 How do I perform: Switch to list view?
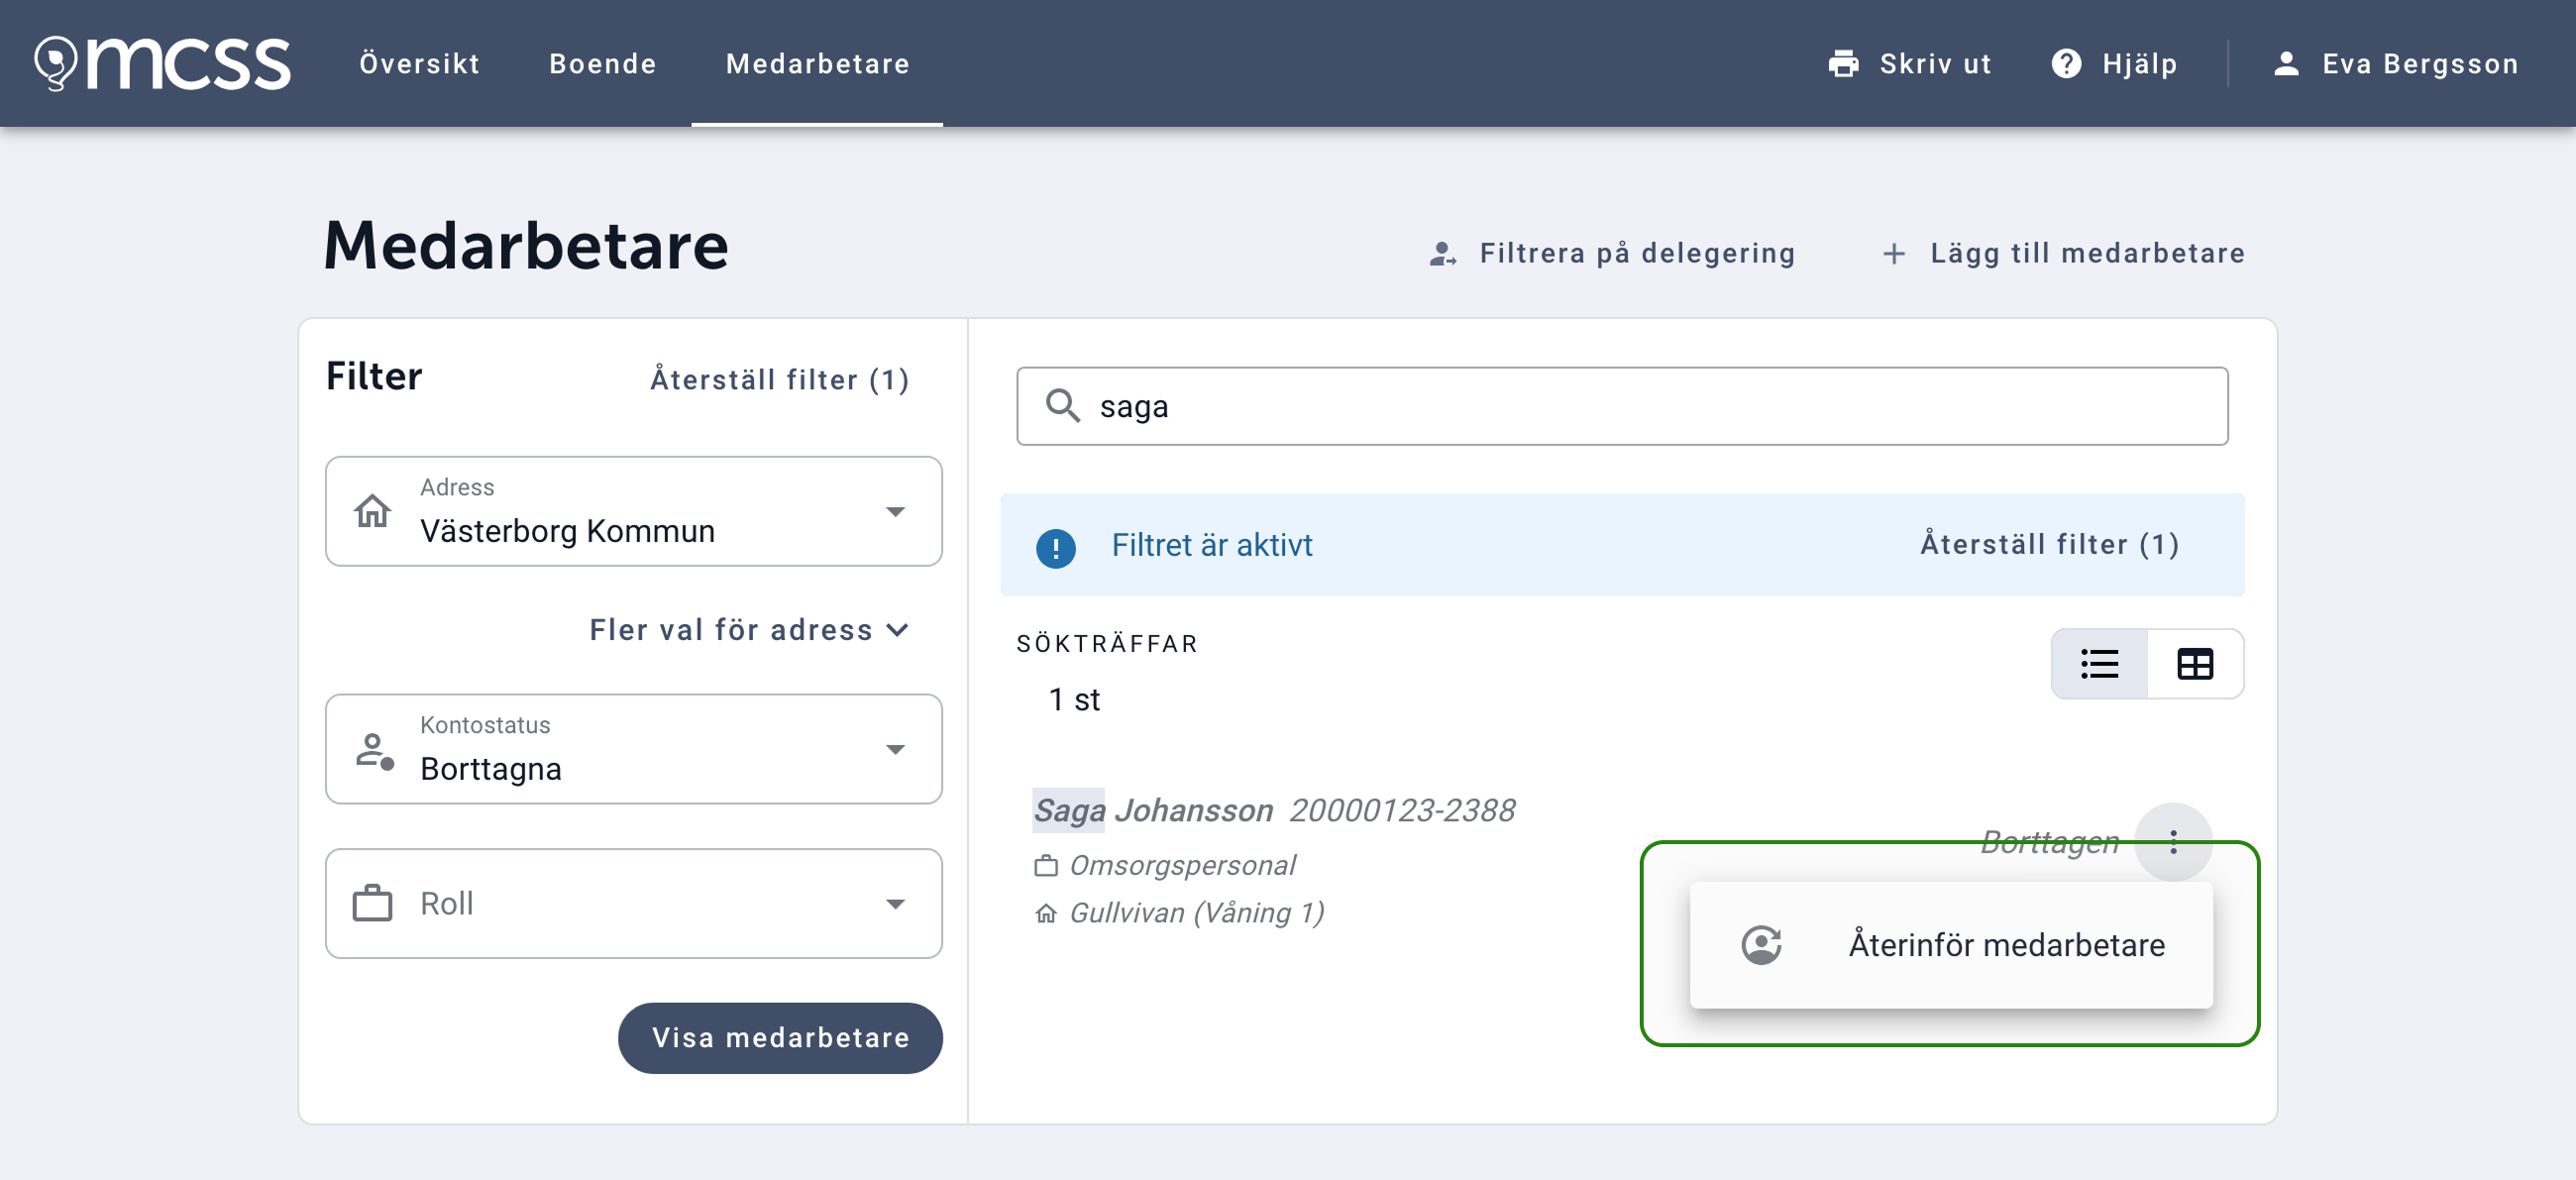[x=2099, y=664]
